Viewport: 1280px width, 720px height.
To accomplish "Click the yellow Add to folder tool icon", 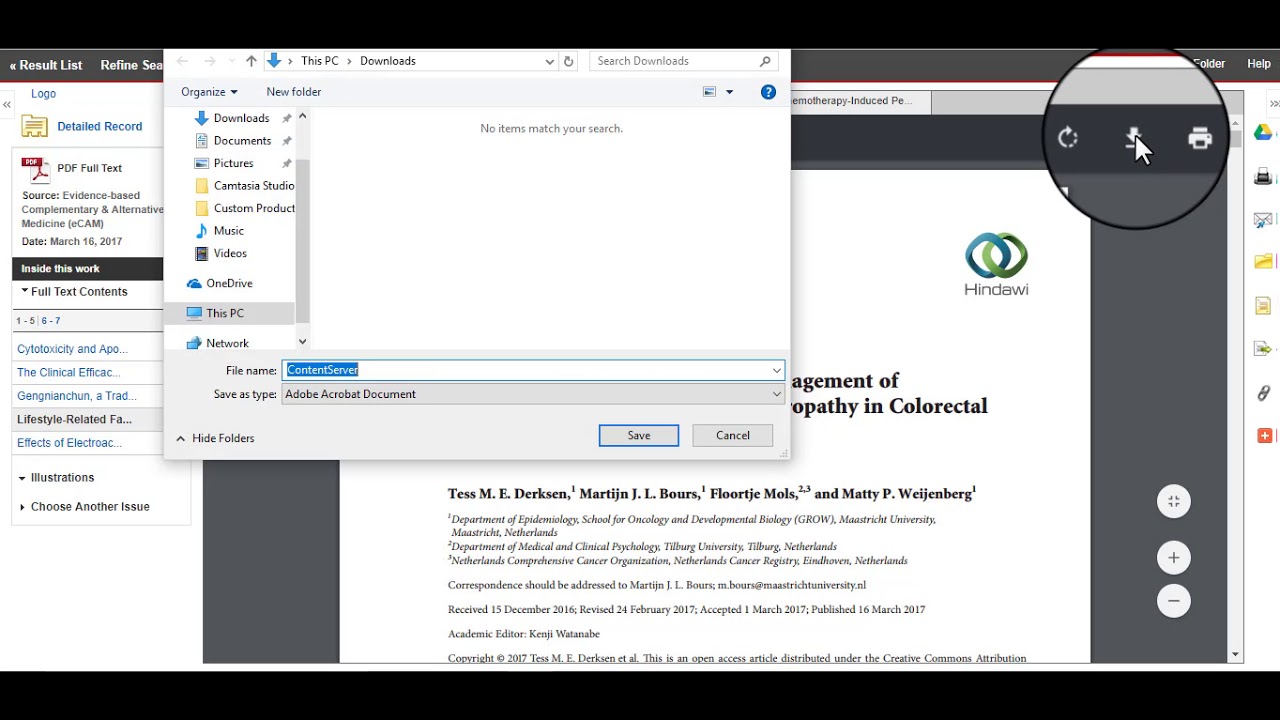I will click(1263, 262).
